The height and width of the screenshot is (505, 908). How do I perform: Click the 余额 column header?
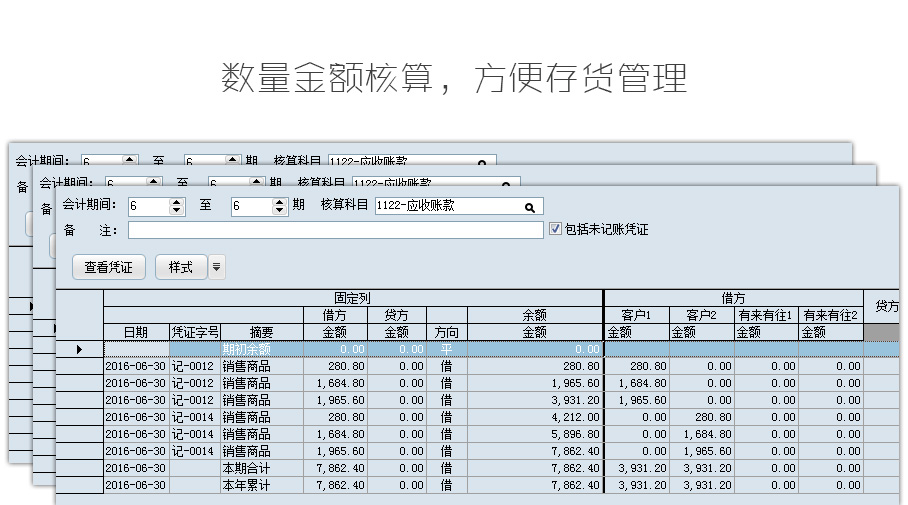[534, 315]
